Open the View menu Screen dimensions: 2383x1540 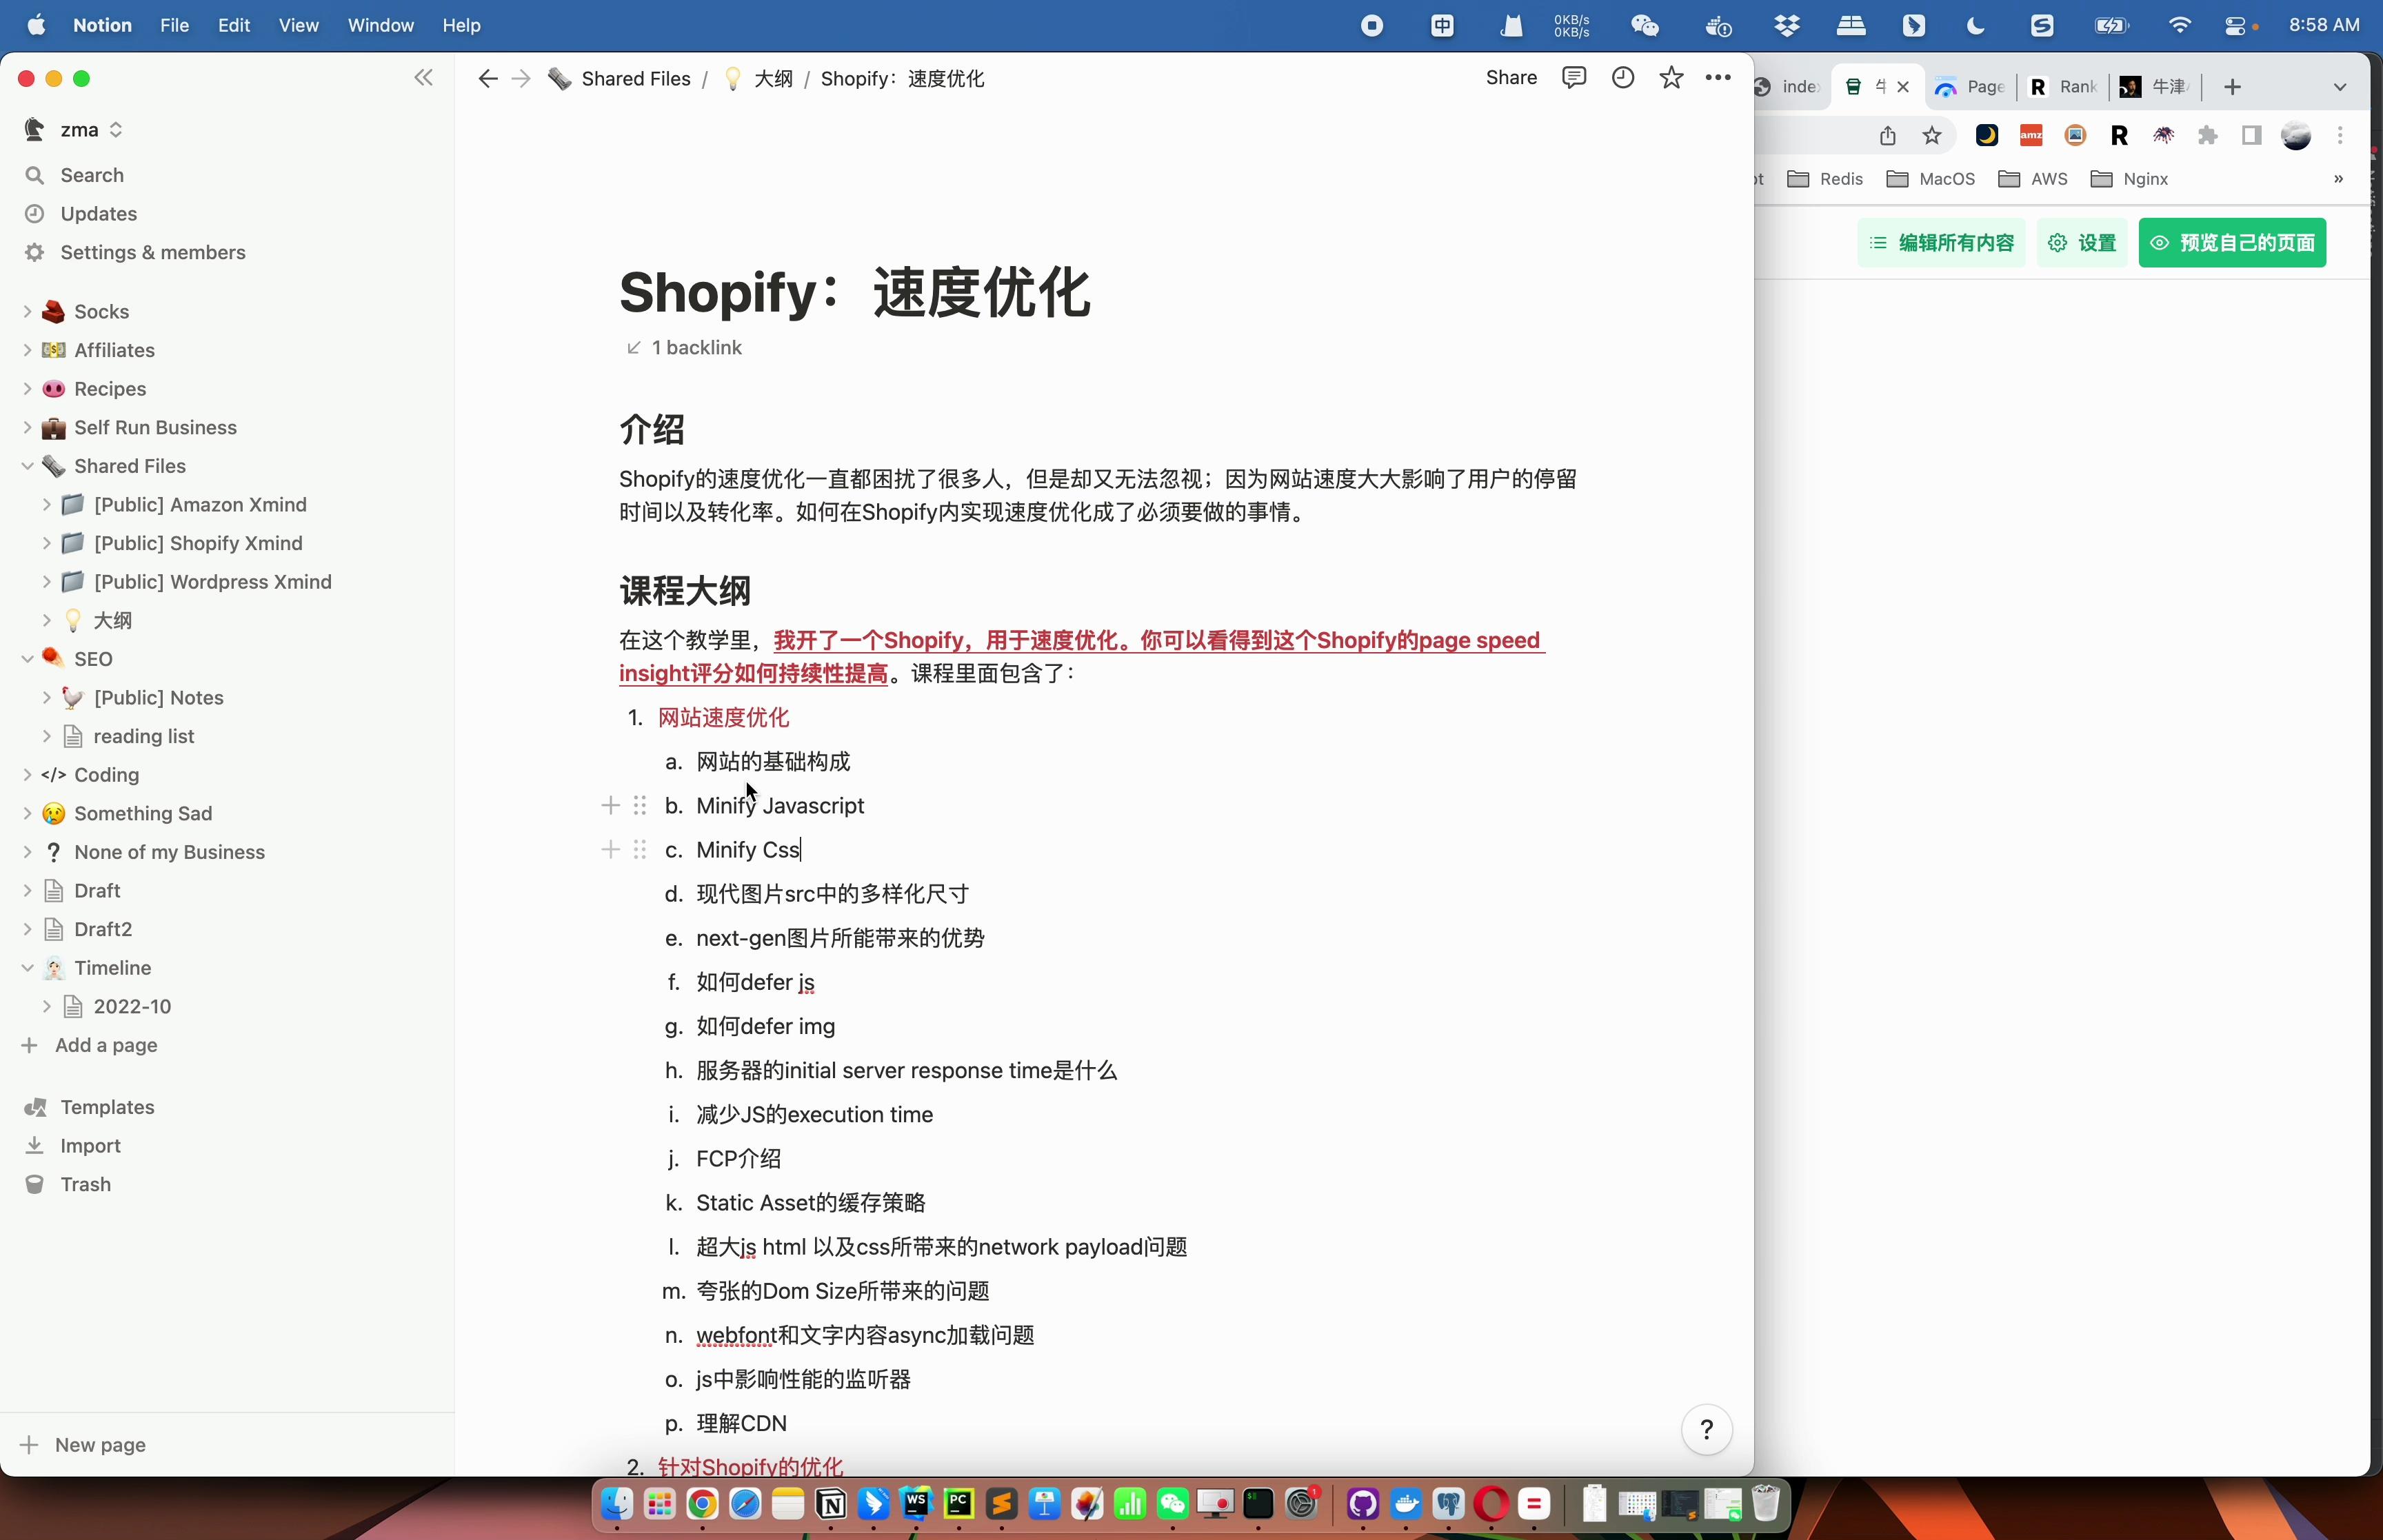[298, 25]
